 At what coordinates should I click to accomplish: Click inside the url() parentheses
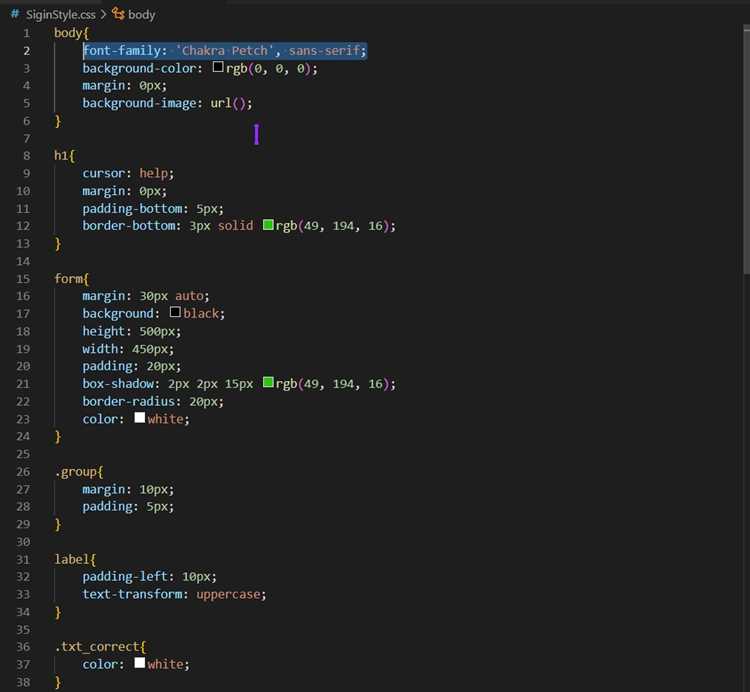239,103
